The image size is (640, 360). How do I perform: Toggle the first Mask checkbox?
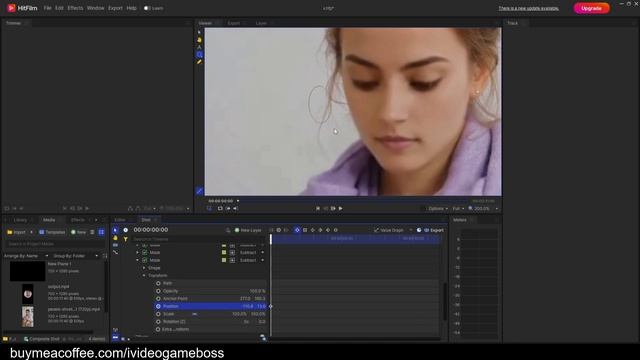tap(144, 253)
